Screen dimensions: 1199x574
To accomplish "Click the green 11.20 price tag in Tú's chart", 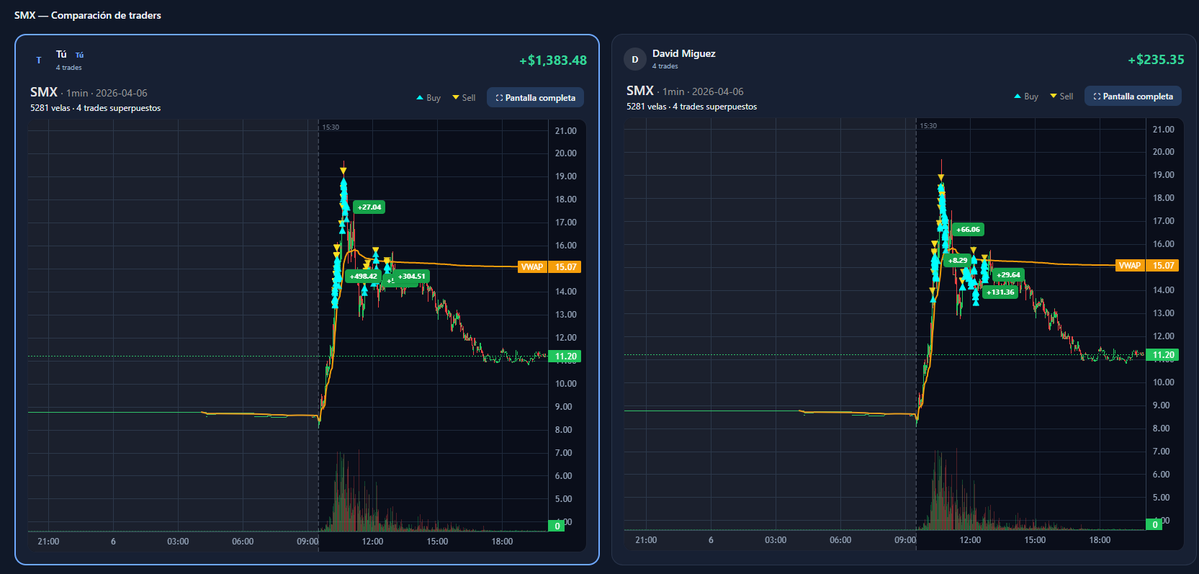I will [x=565, y=356].
